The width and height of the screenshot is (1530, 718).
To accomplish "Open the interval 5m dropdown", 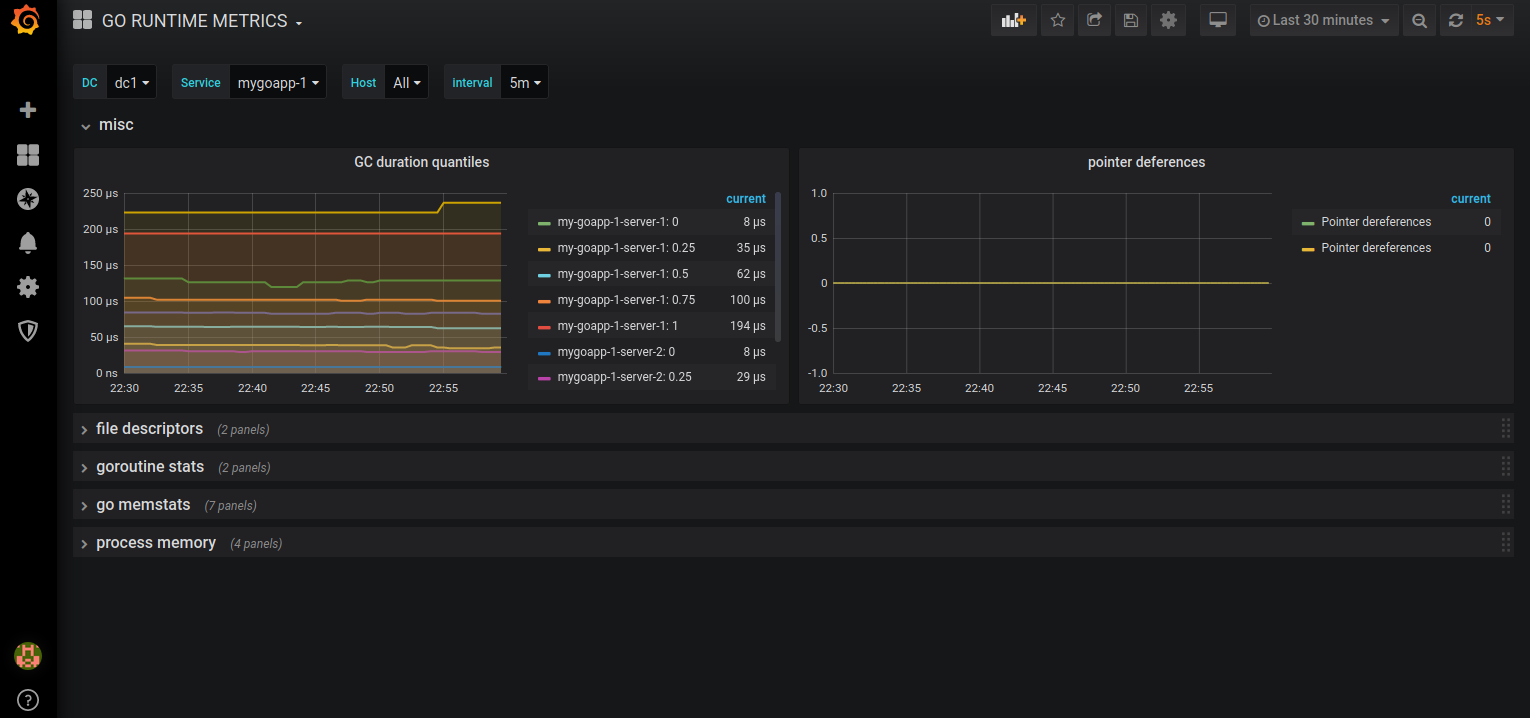I will 524,83.
